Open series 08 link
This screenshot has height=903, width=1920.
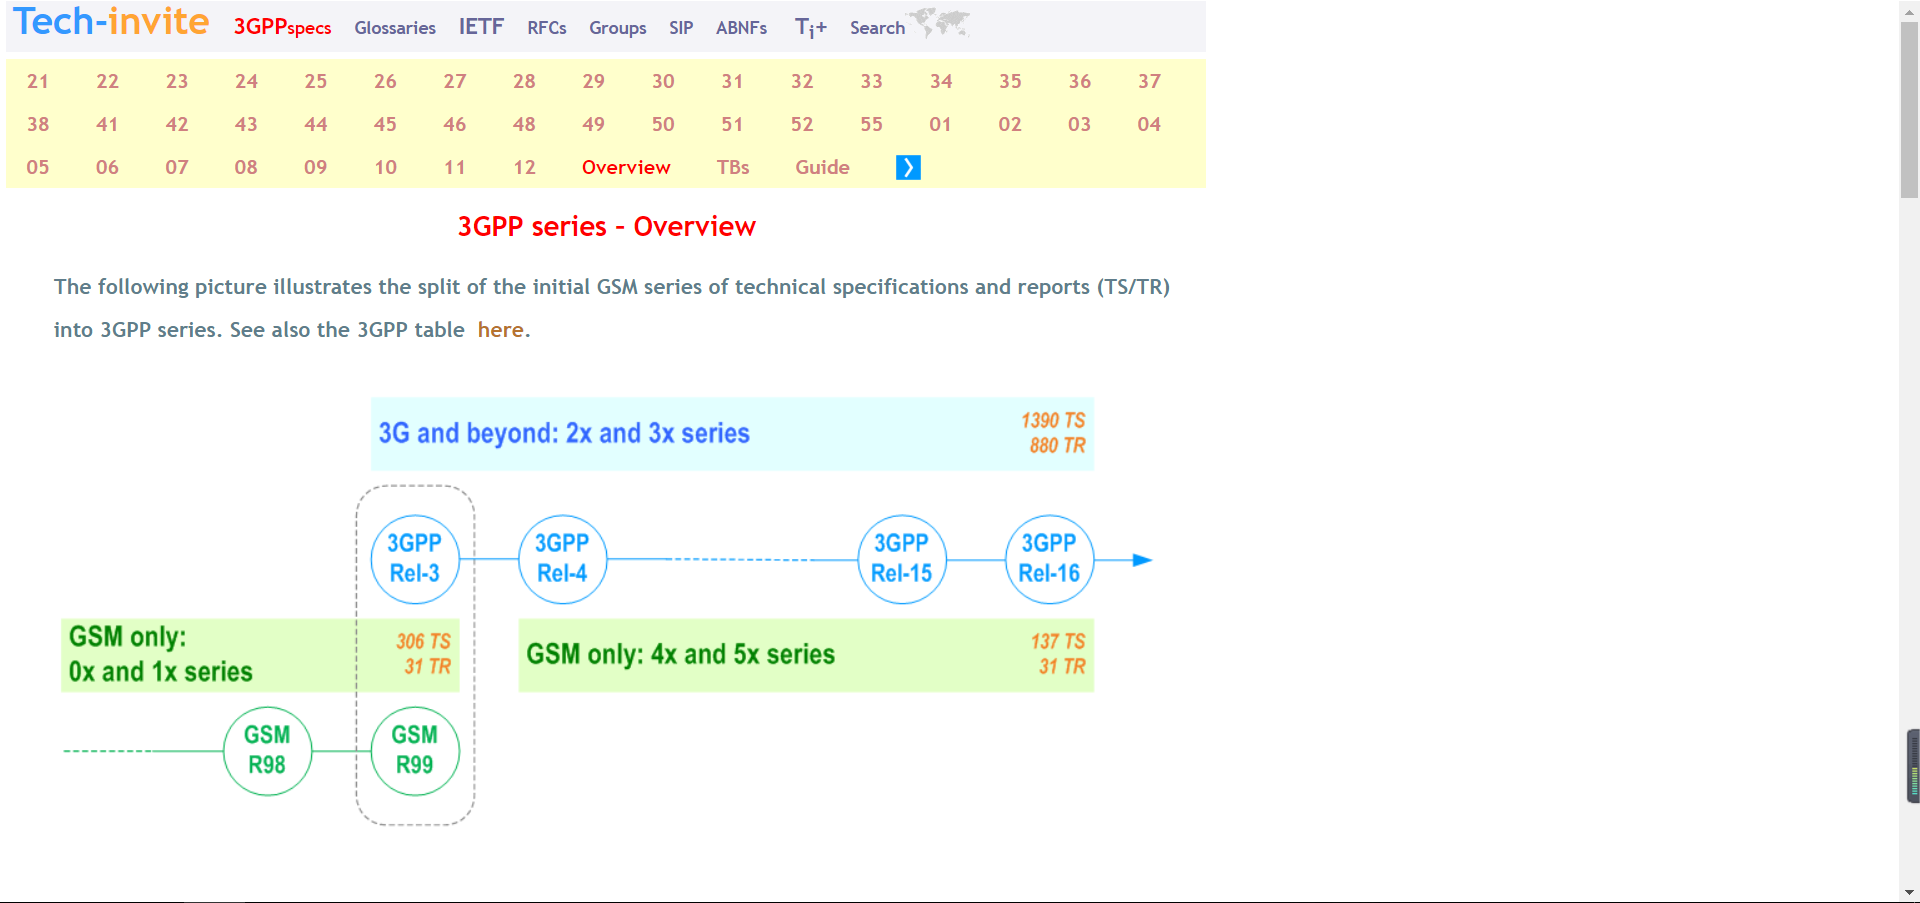(x=246, y=167)
